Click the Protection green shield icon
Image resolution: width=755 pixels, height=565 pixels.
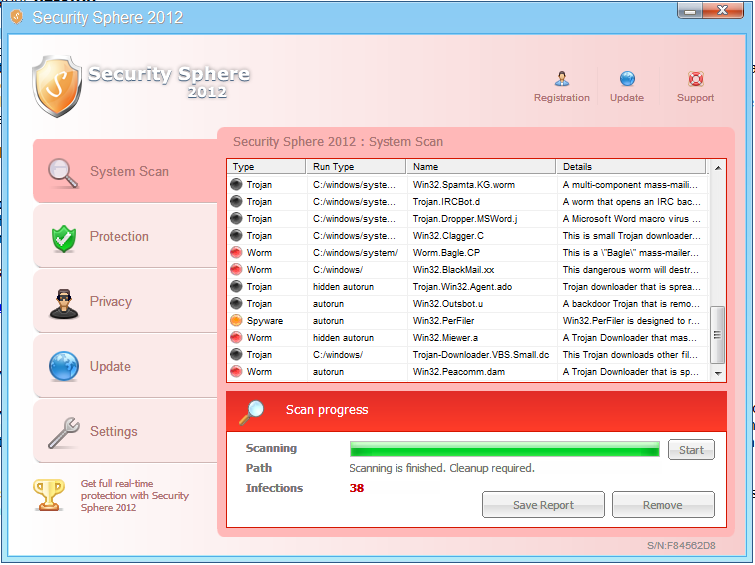coord(64,238)
